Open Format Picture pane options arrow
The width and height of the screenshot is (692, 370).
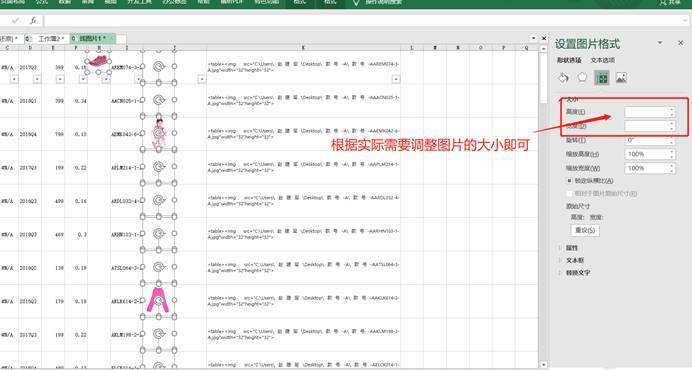(660, 43)
